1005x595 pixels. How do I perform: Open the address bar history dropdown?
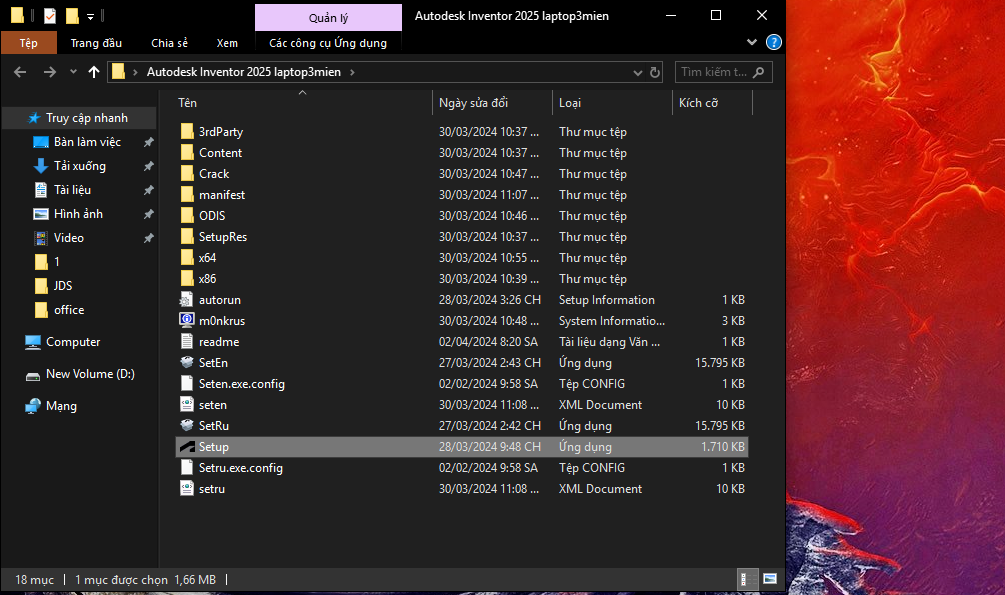coord(638,72)
